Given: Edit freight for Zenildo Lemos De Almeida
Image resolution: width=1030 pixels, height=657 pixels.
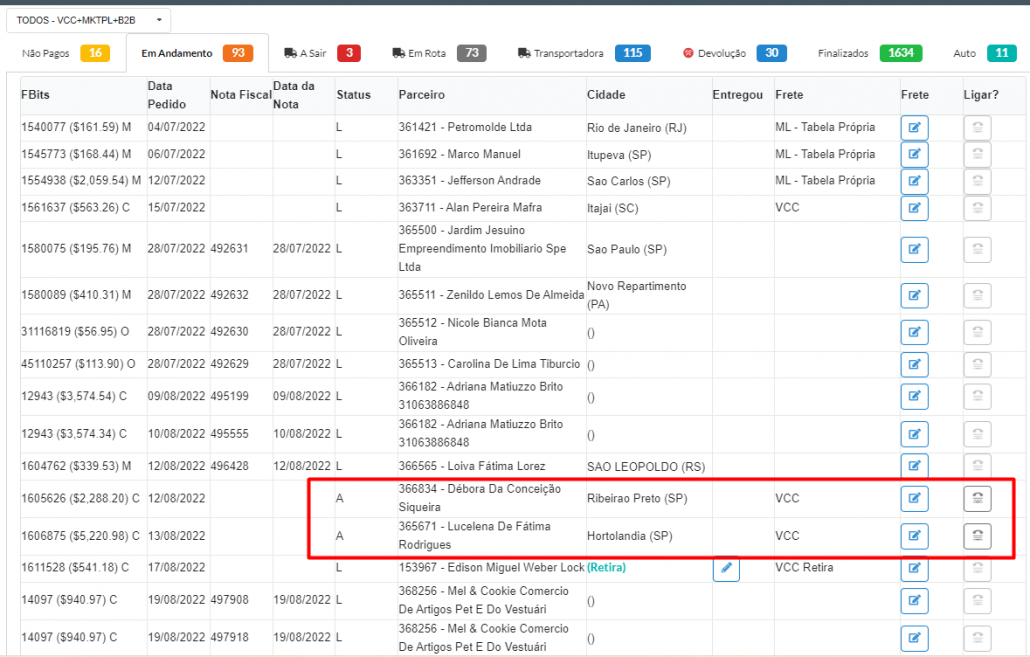Looking at the screenshot, I should click(x=914, y=296).
